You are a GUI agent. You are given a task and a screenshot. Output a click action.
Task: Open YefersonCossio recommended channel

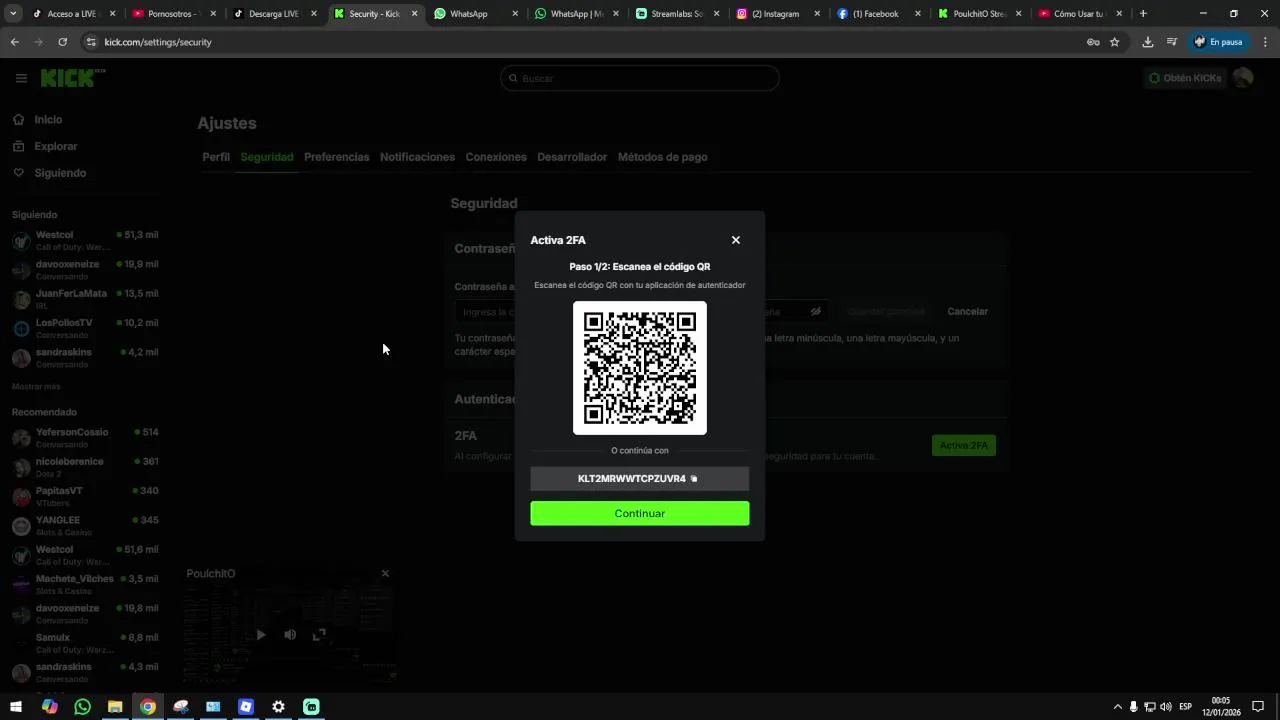85,437
